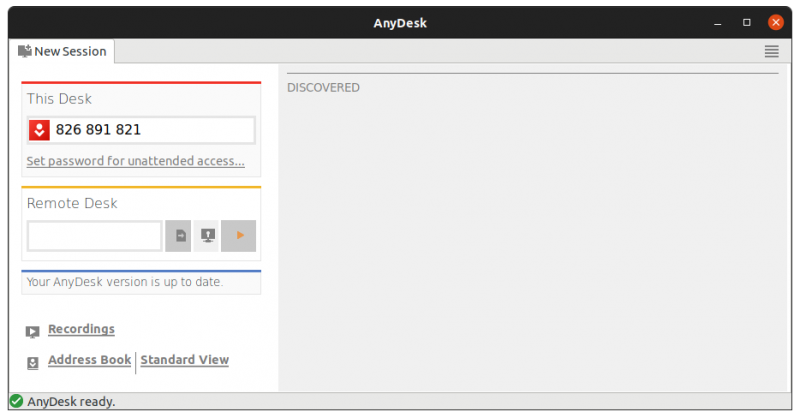Viewport: 800px width, 418px height.
Task: Click the DISCOVERED section heading
Action: (323, 88)
